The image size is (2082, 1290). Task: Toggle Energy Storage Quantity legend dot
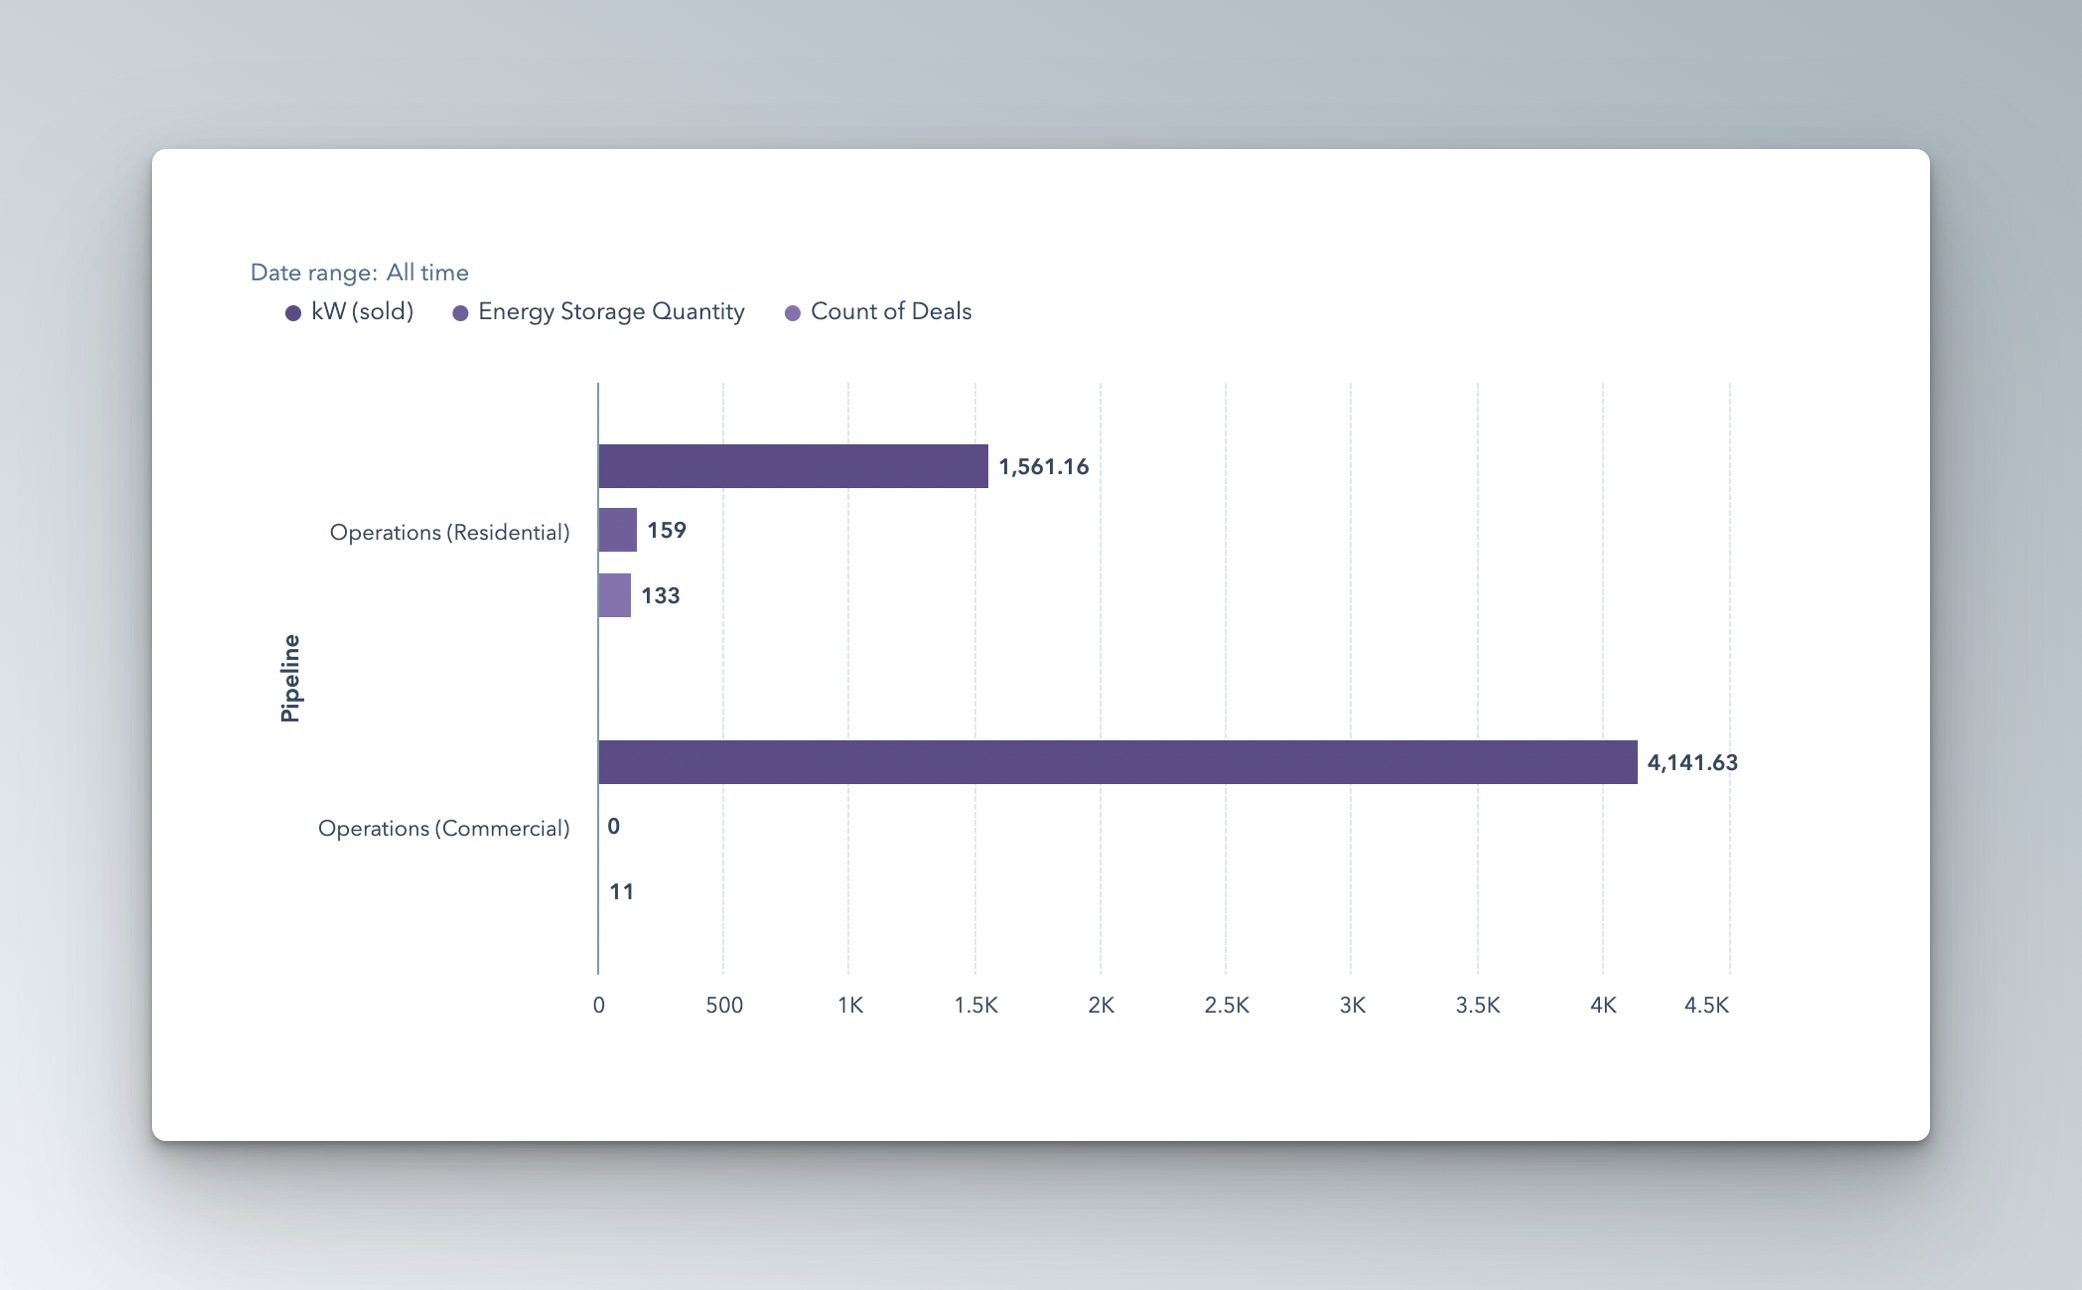coord(460,313)
